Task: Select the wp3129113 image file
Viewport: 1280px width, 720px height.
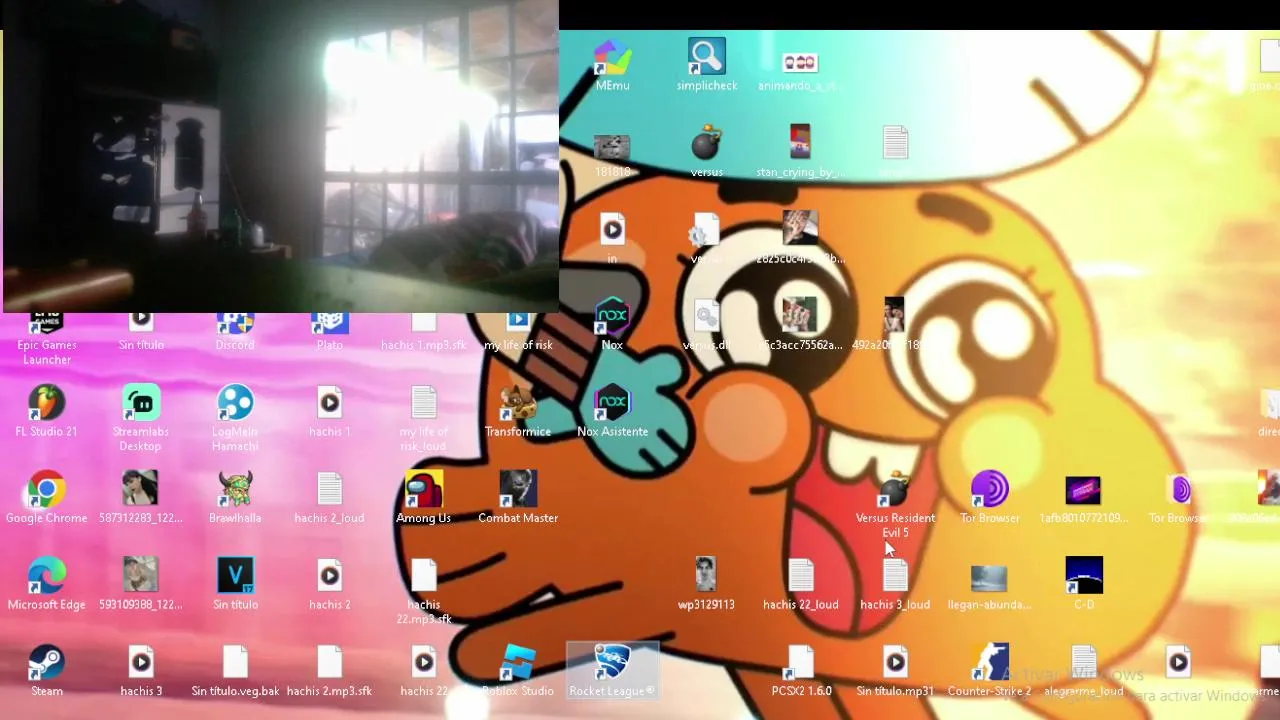Action: pos(707,585)
